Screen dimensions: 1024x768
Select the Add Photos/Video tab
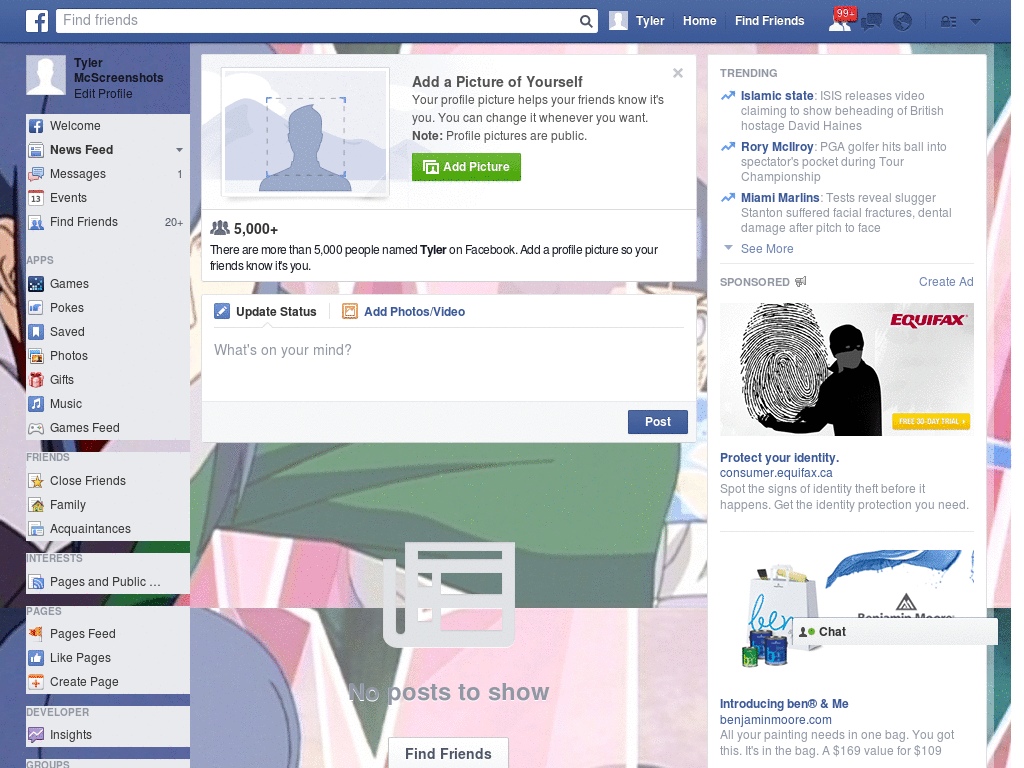coord(404,312)
